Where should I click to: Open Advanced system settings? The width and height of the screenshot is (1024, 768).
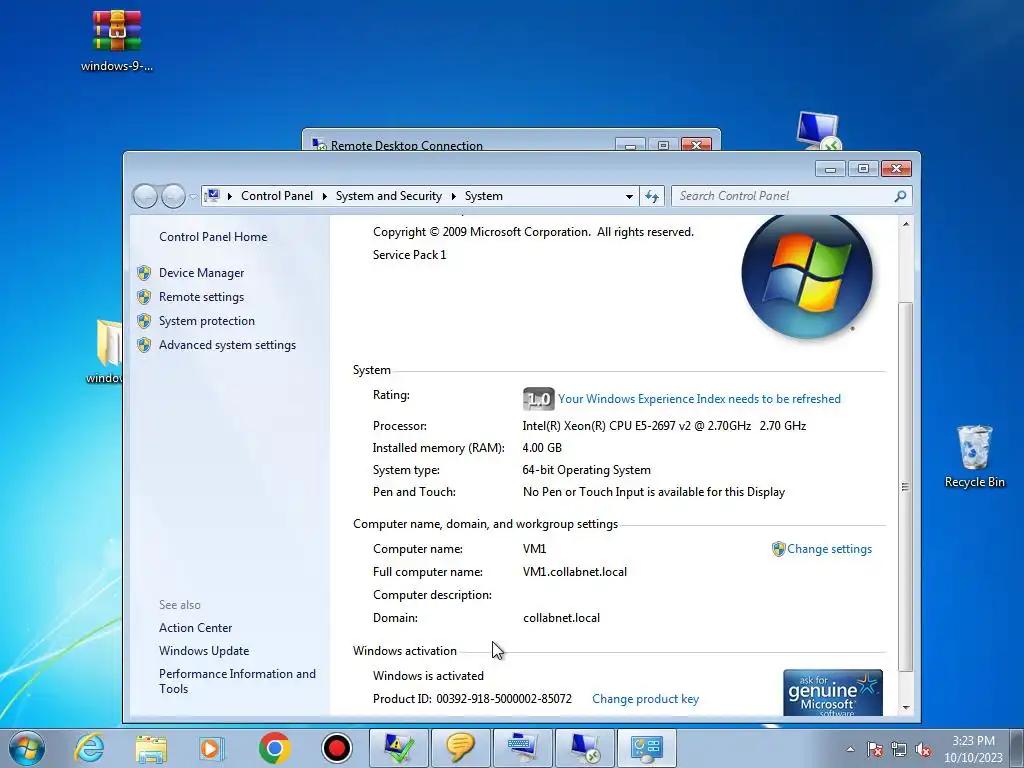pos(227,345)
